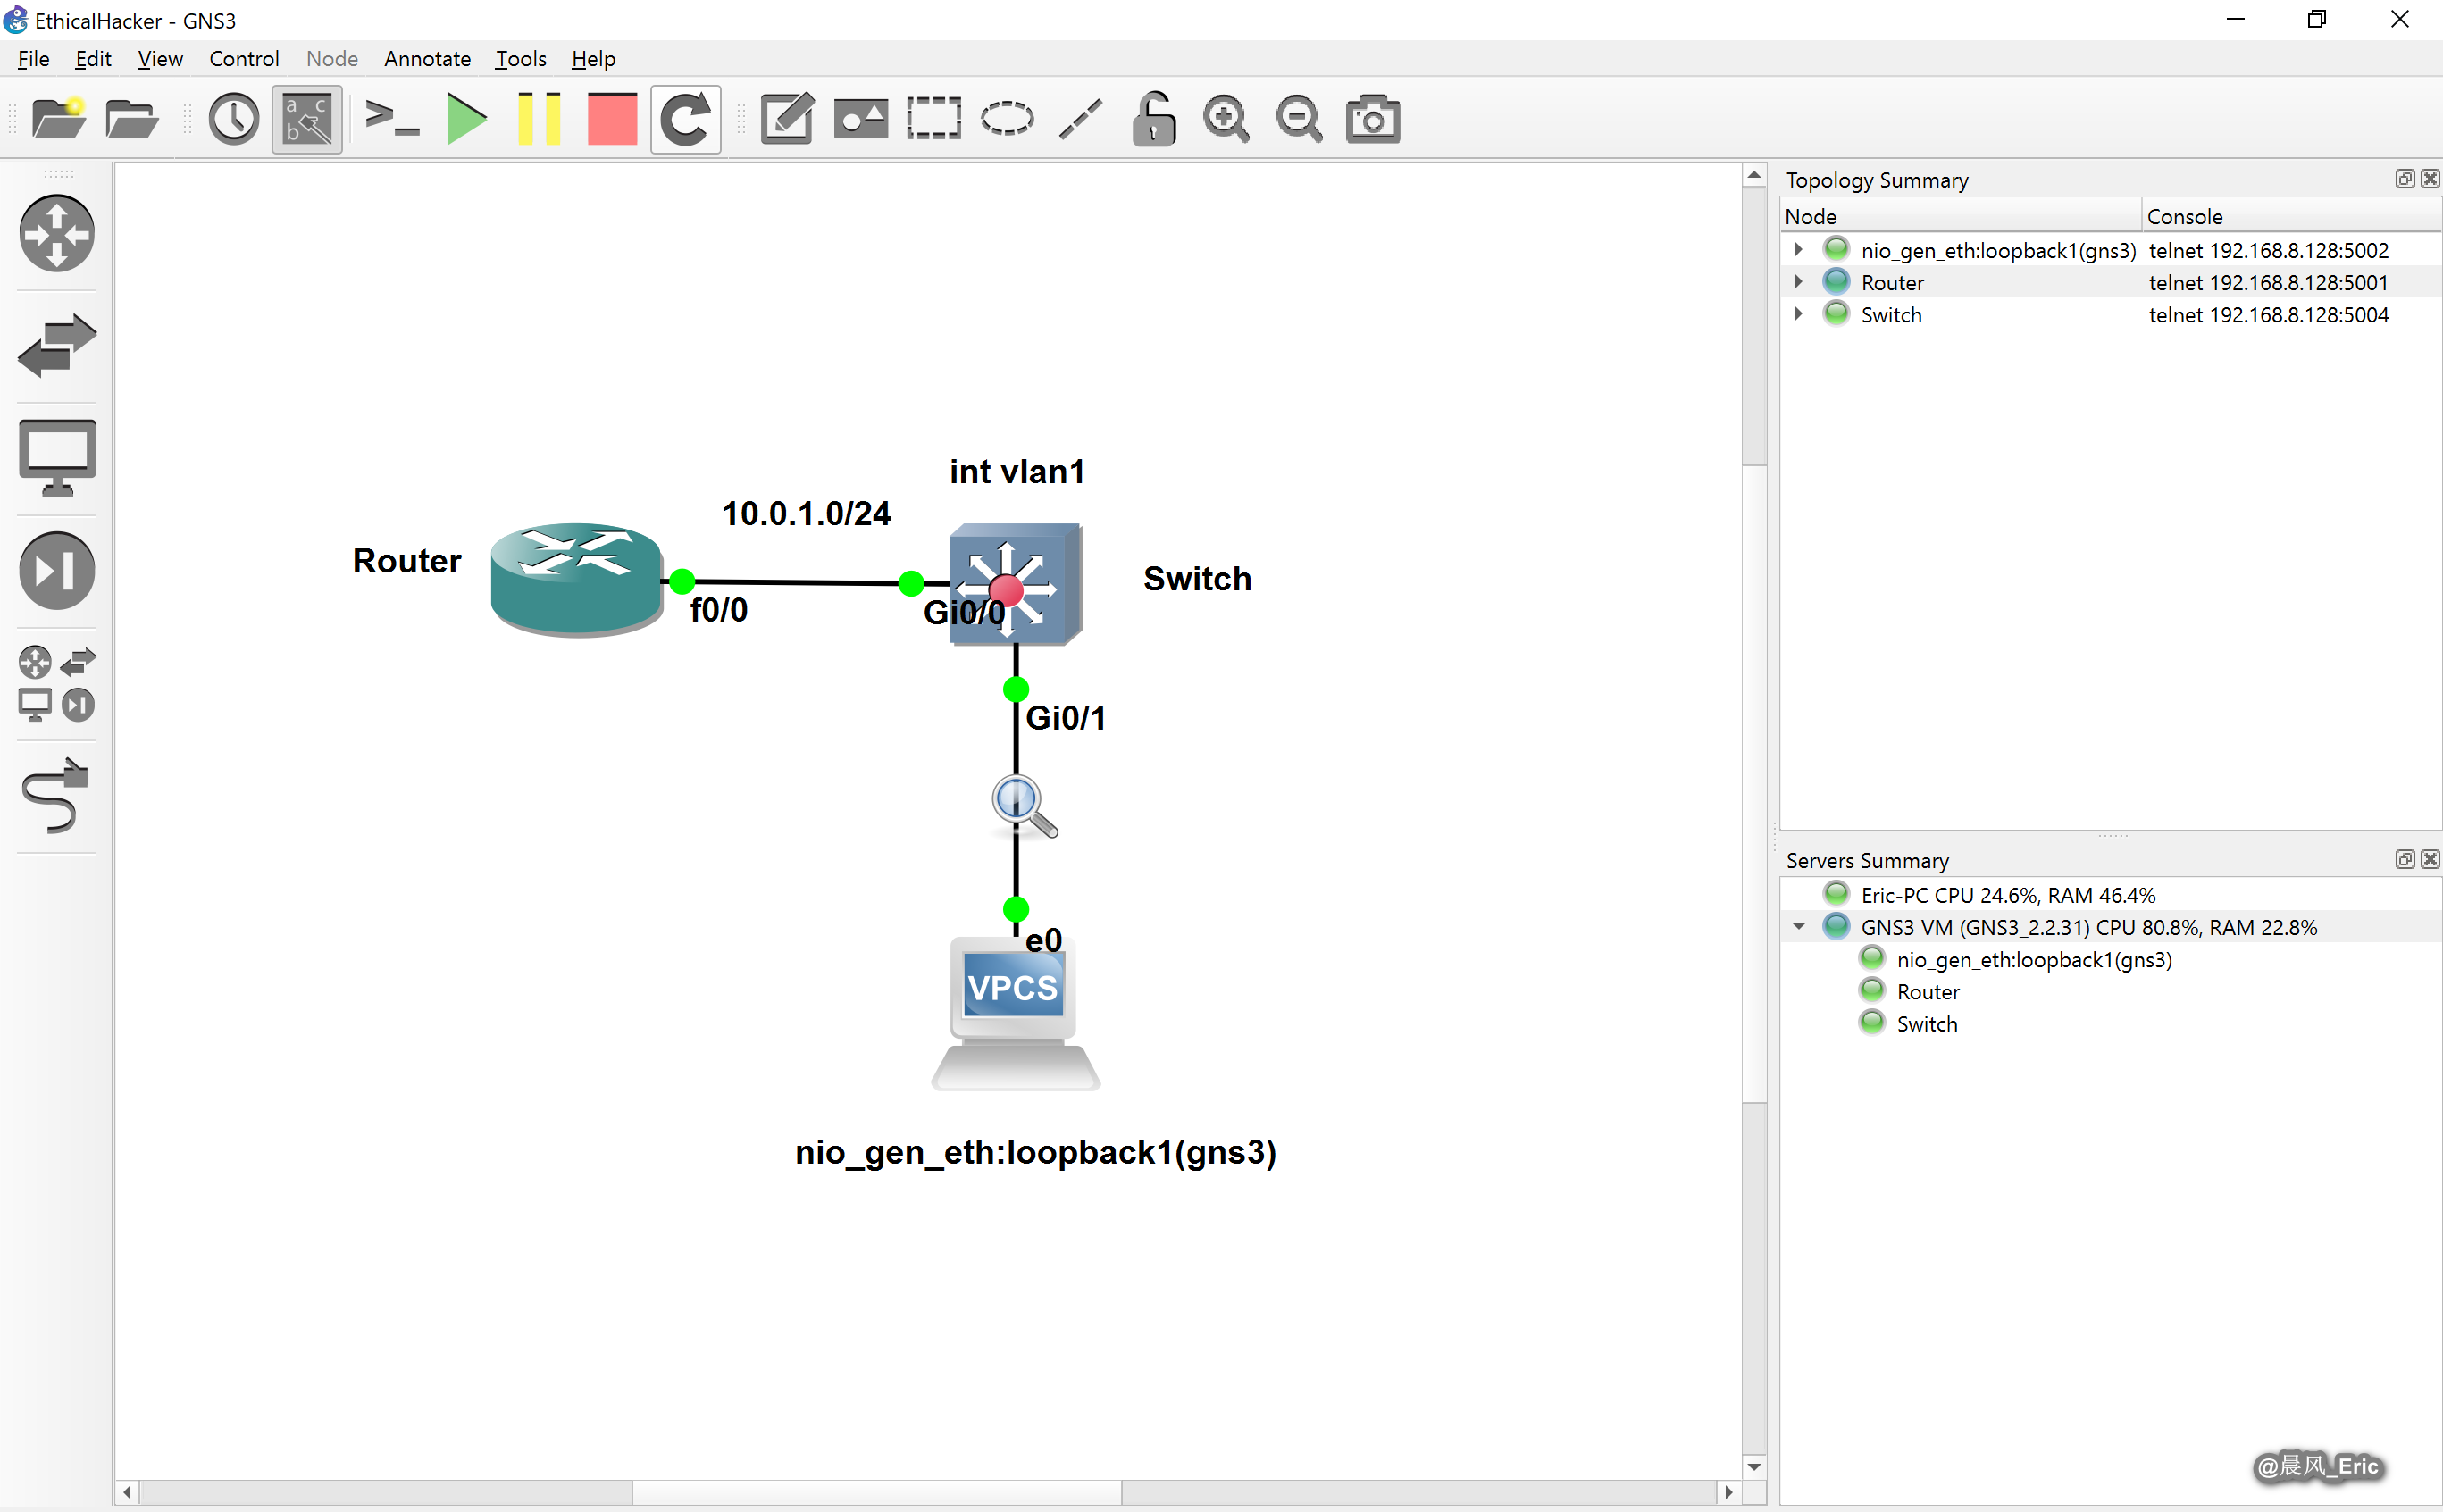
Task: Click canvas horizontal scrollbar right arrow
Action: [x=1728, y=1492]
